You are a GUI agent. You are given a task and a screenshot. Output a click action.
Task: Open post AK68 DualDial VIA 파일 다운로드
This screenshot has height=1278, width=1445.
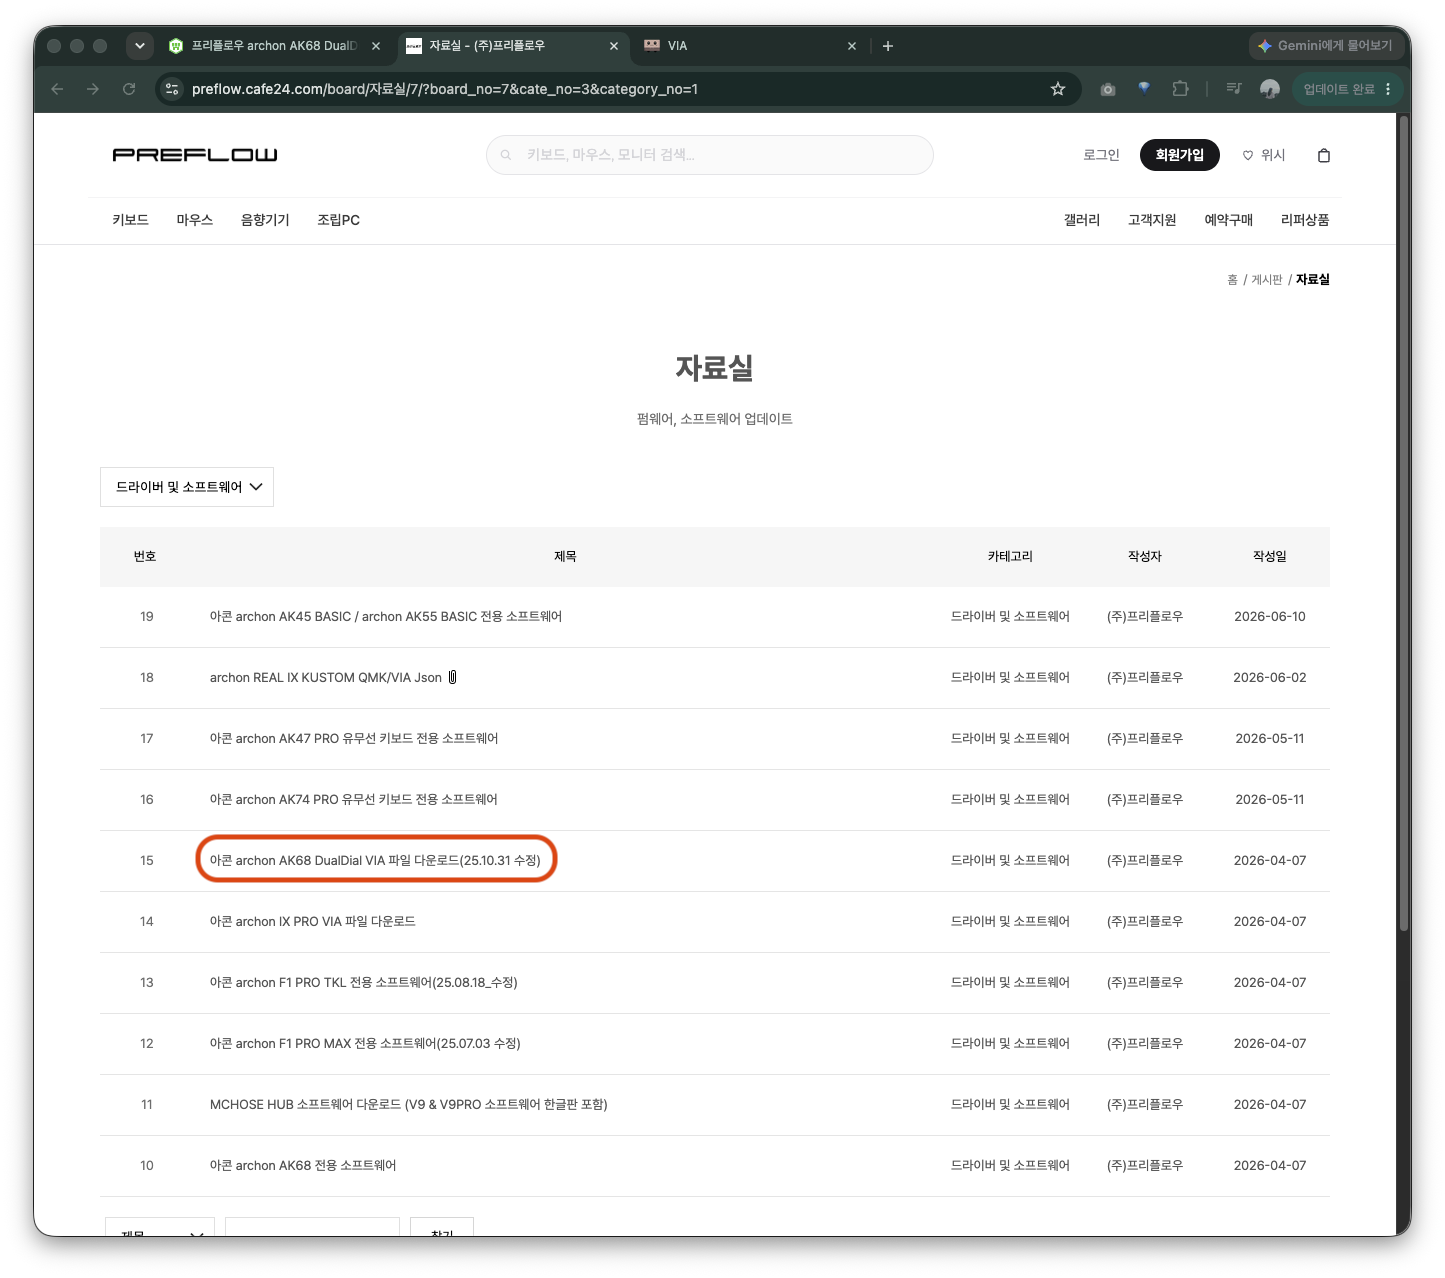[375, 861]
